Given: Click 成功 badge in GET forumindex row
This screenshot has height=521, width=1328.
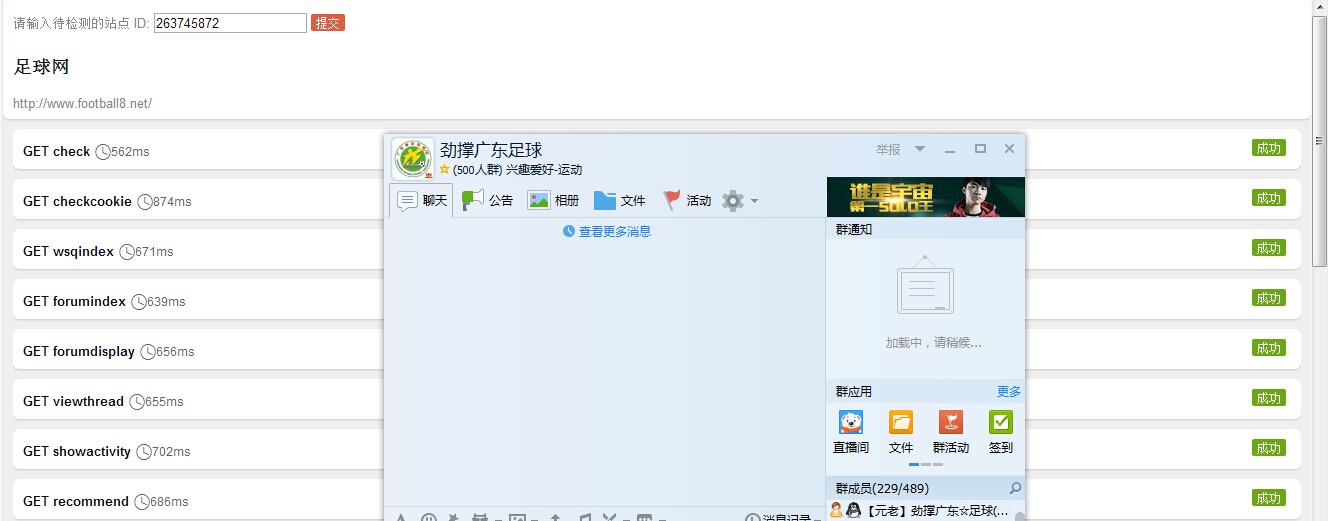Looking at the screenshot, I should pos(1268,298).
